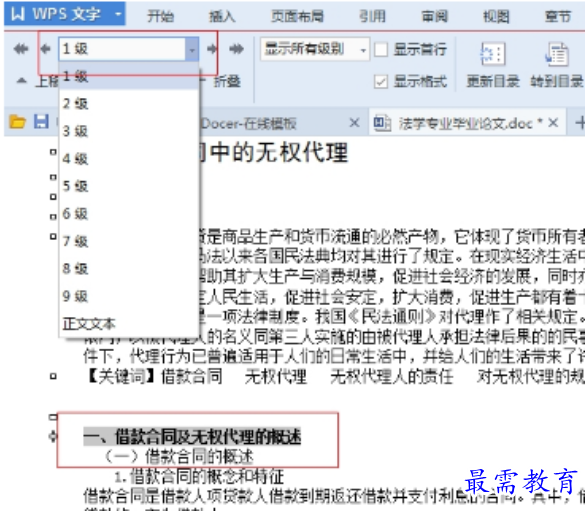Screen dimensions: 586x513
Task: Open the folder icon in quick toolbar
Action: point(18,122)
